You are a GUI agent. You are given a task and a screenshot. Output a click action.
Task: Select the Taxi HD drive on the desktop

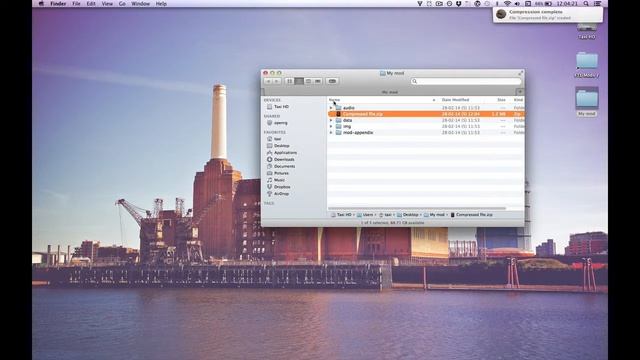(587, 31)
